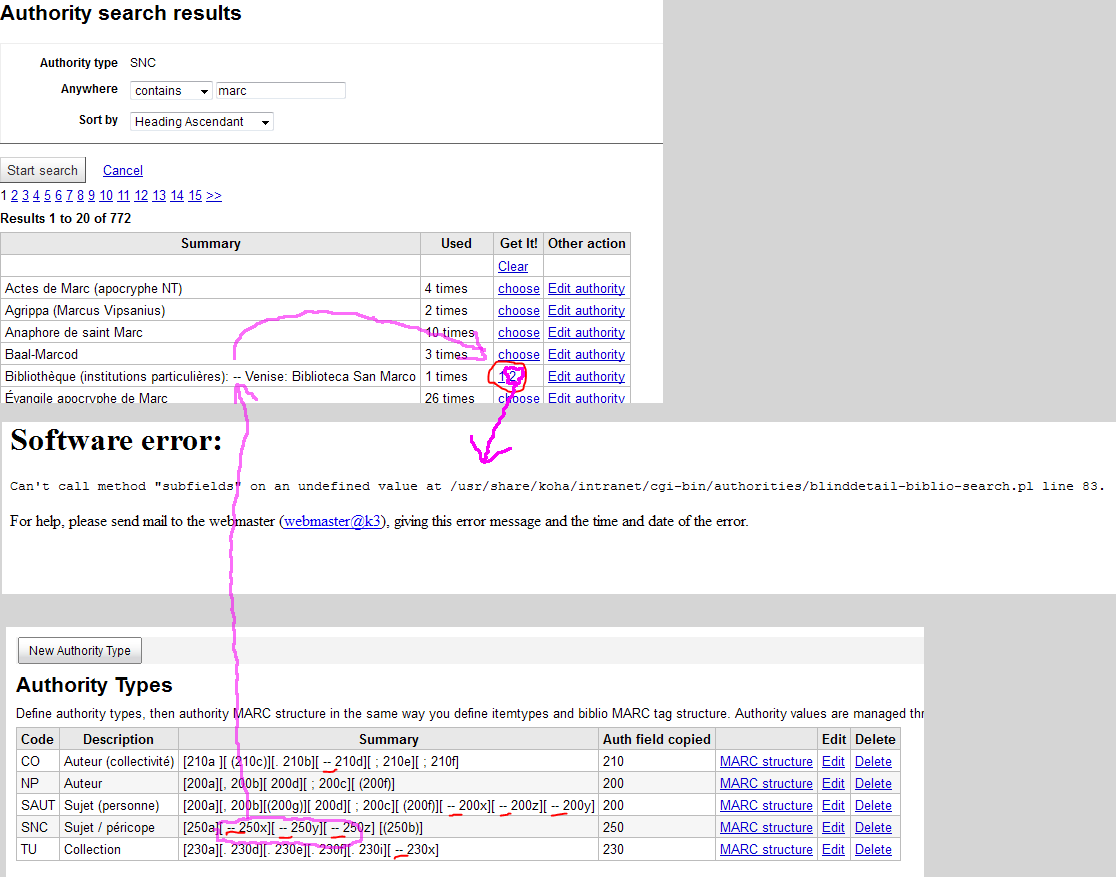Open the 'contains' search operator dropdown
This screenshot has width=1116, height=877.
point(171,91)
